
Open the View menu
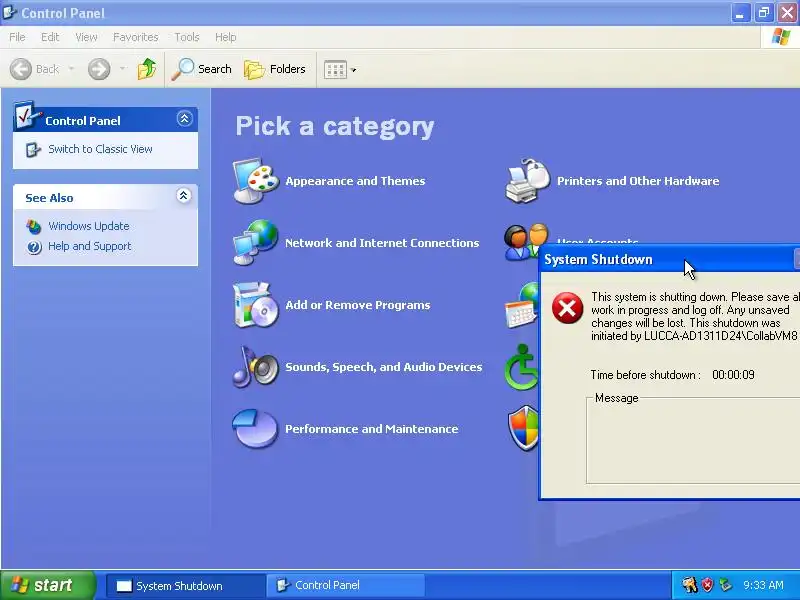(x=86, y=37)
